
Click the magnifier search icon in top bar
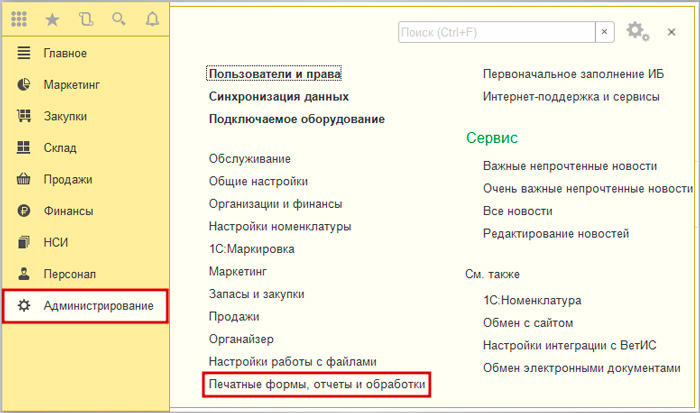point(119,19)
